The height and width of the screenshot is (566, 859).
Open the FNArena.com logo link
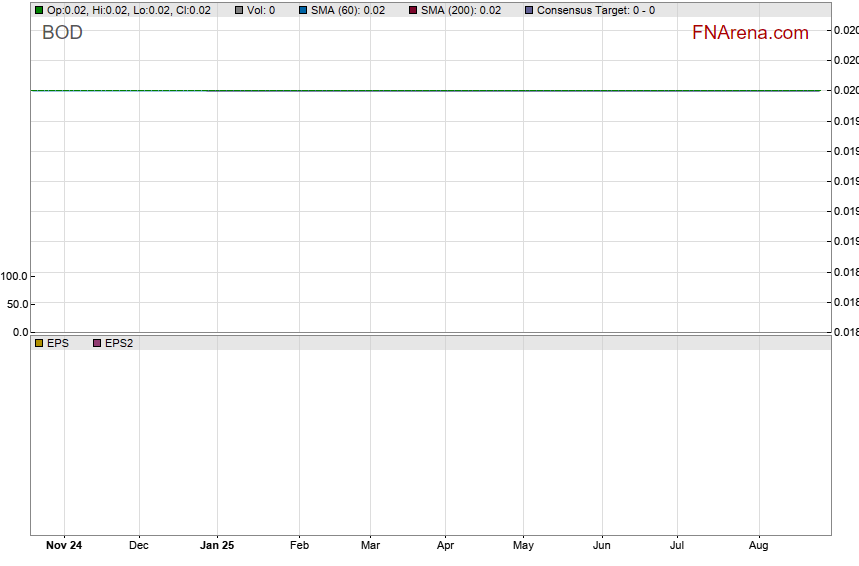[750, 33]
